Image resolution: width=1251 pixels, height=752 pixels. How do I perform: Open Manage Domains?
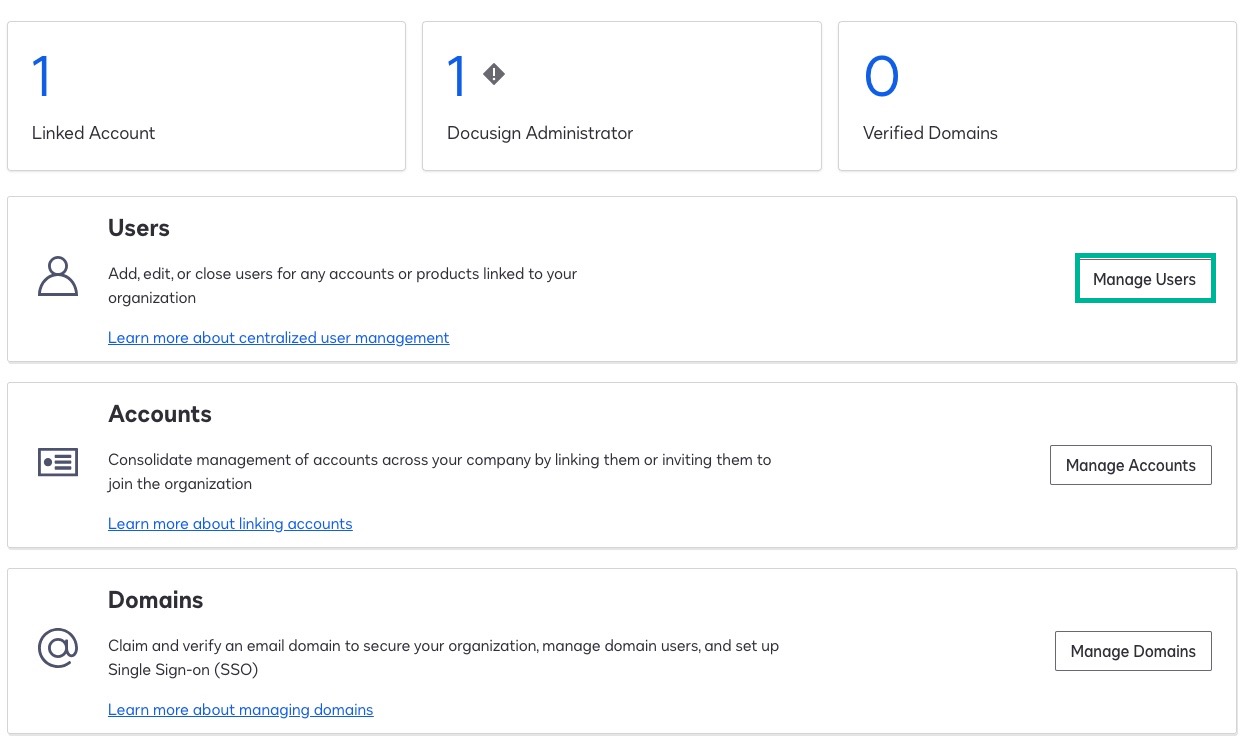pyautogui.click(x=1133, y=651)
